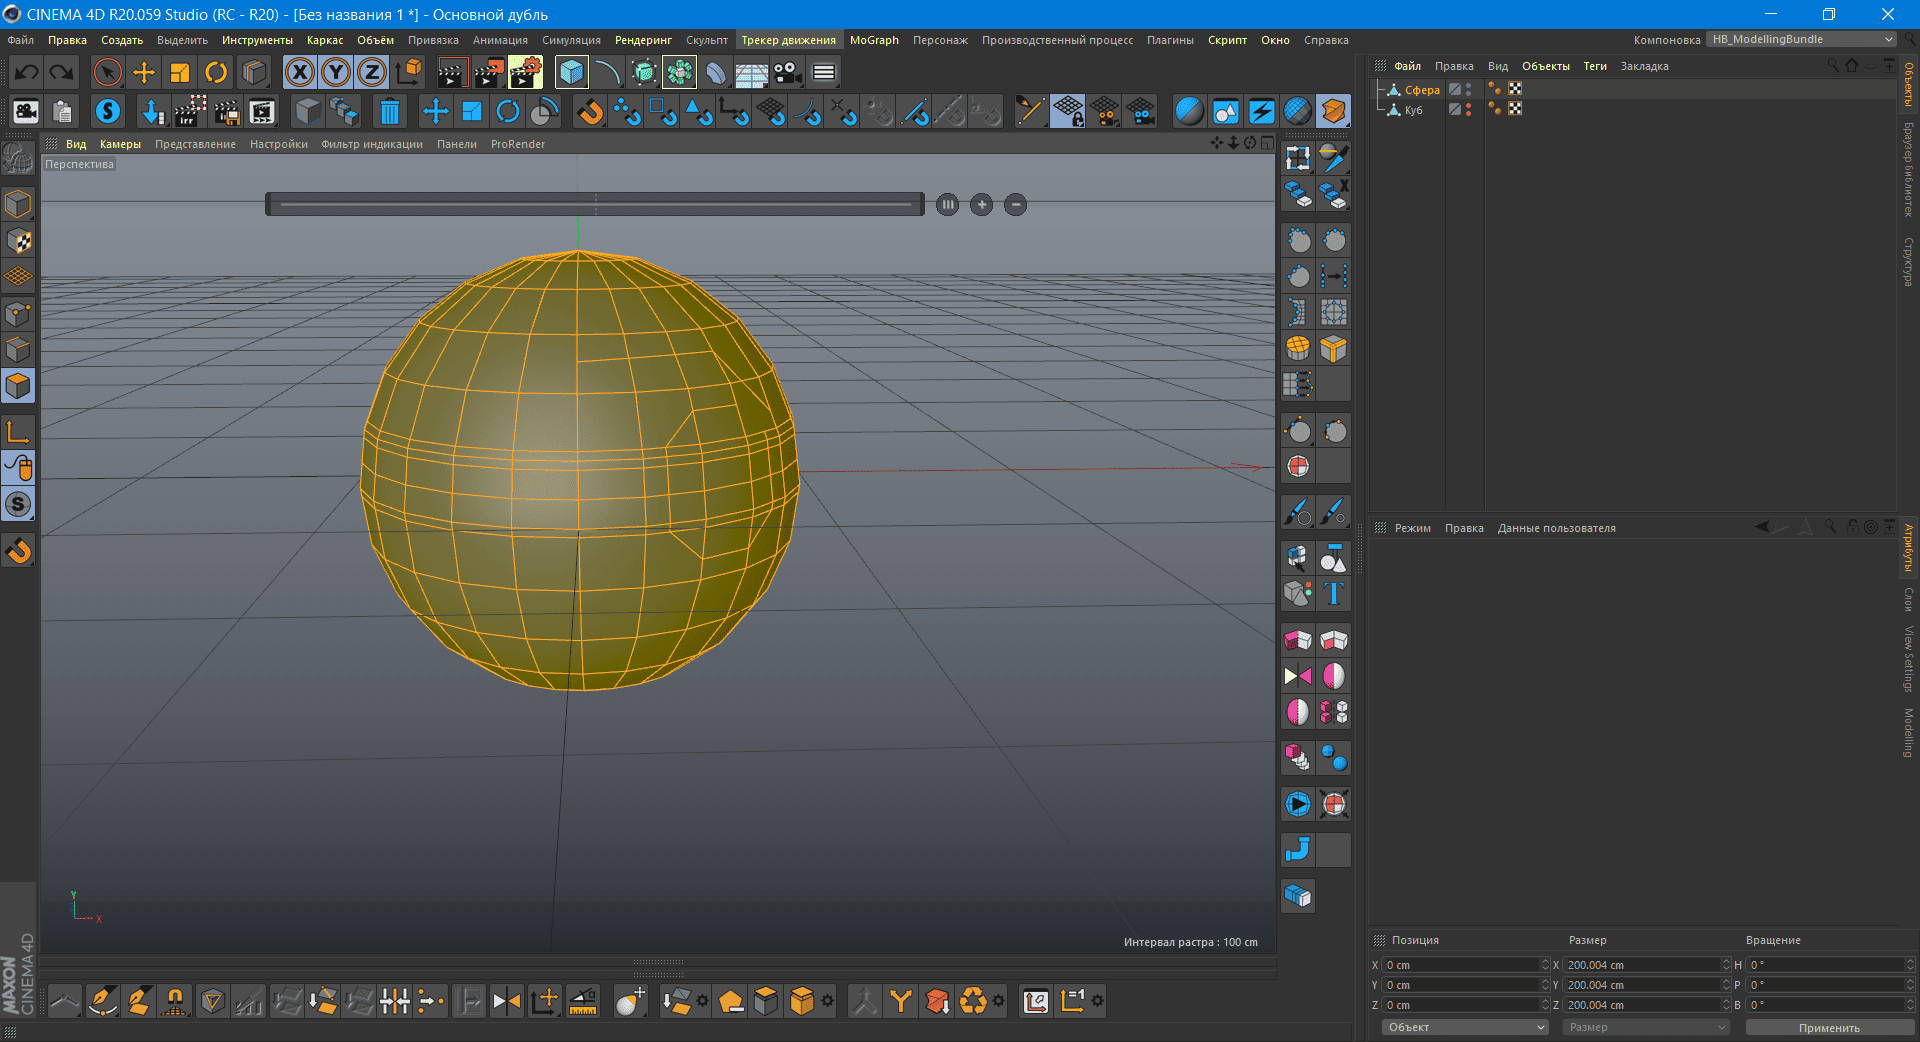
Task: Toggle the X axis lock
Action: [300, 72]
